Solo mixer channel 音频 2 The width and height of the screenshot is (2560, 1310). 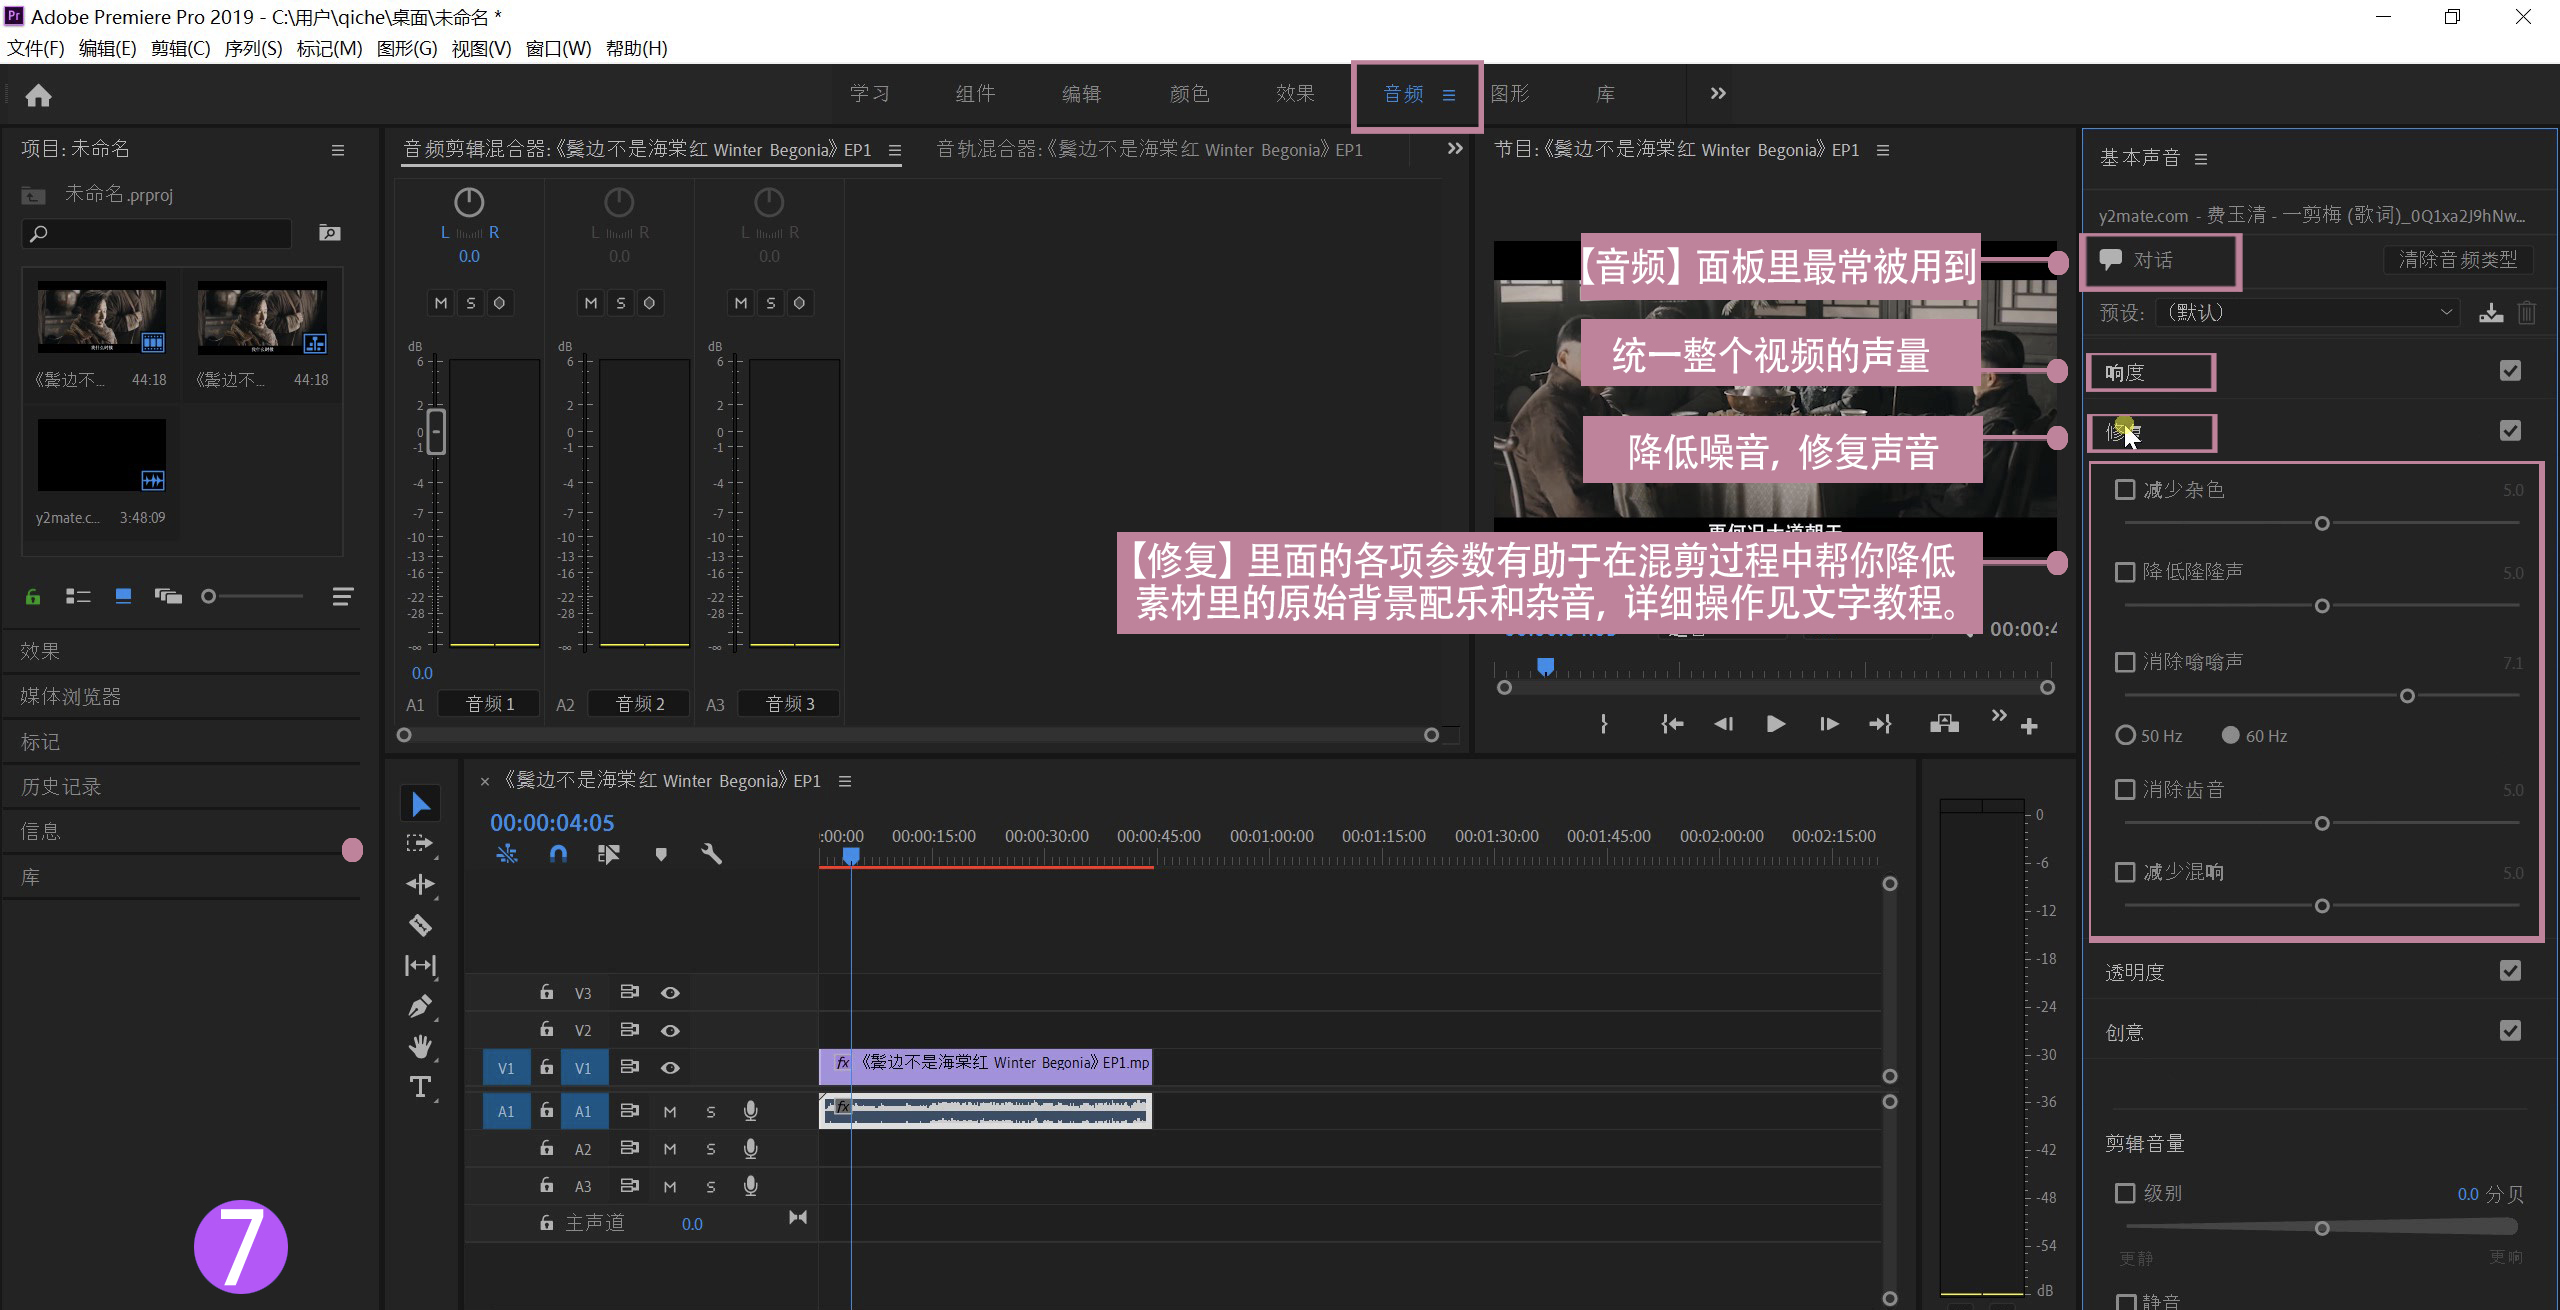point(620,302)
